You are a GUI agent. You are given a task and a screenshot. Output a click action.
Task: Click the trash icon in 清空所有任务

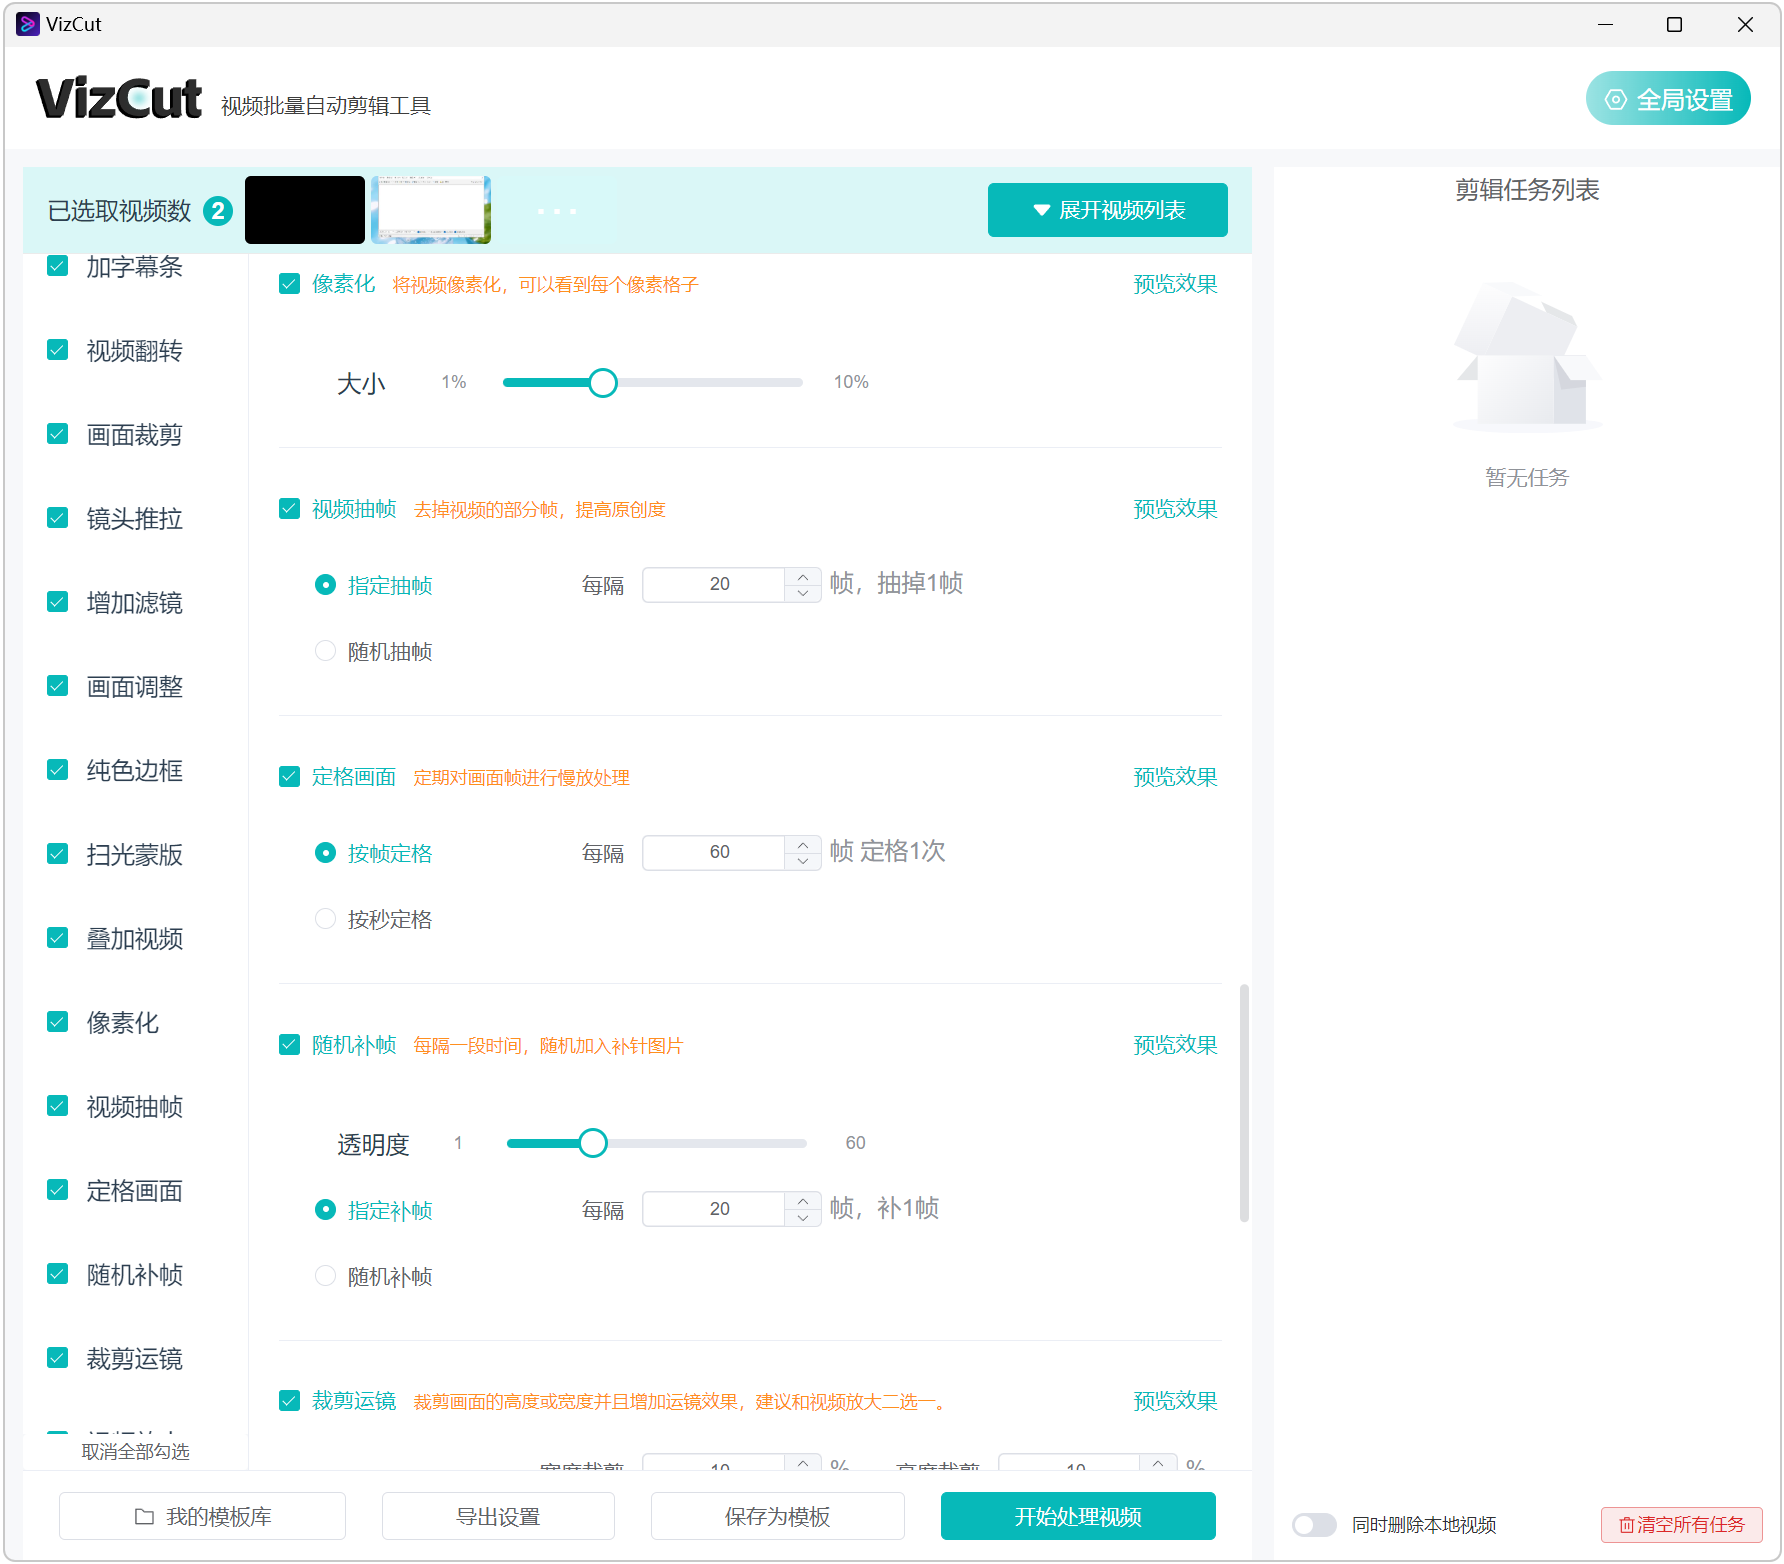click(1626, 1525)
